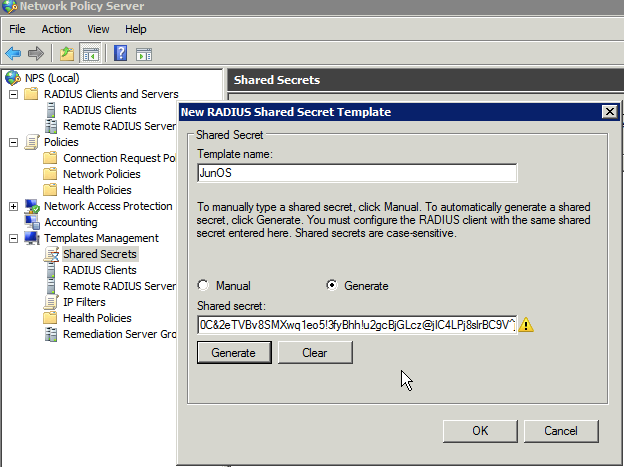Click the Up one level folder icon
This screenshot has height=467, width=624.
(x=66, y=53)
